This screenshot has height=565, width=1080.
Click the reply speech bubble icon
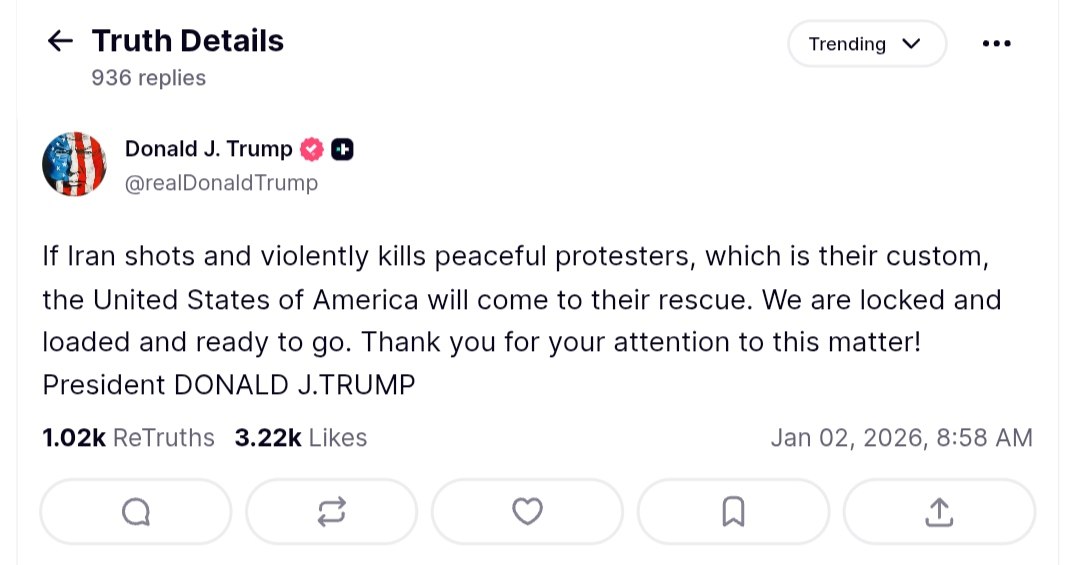pos(135,512)
